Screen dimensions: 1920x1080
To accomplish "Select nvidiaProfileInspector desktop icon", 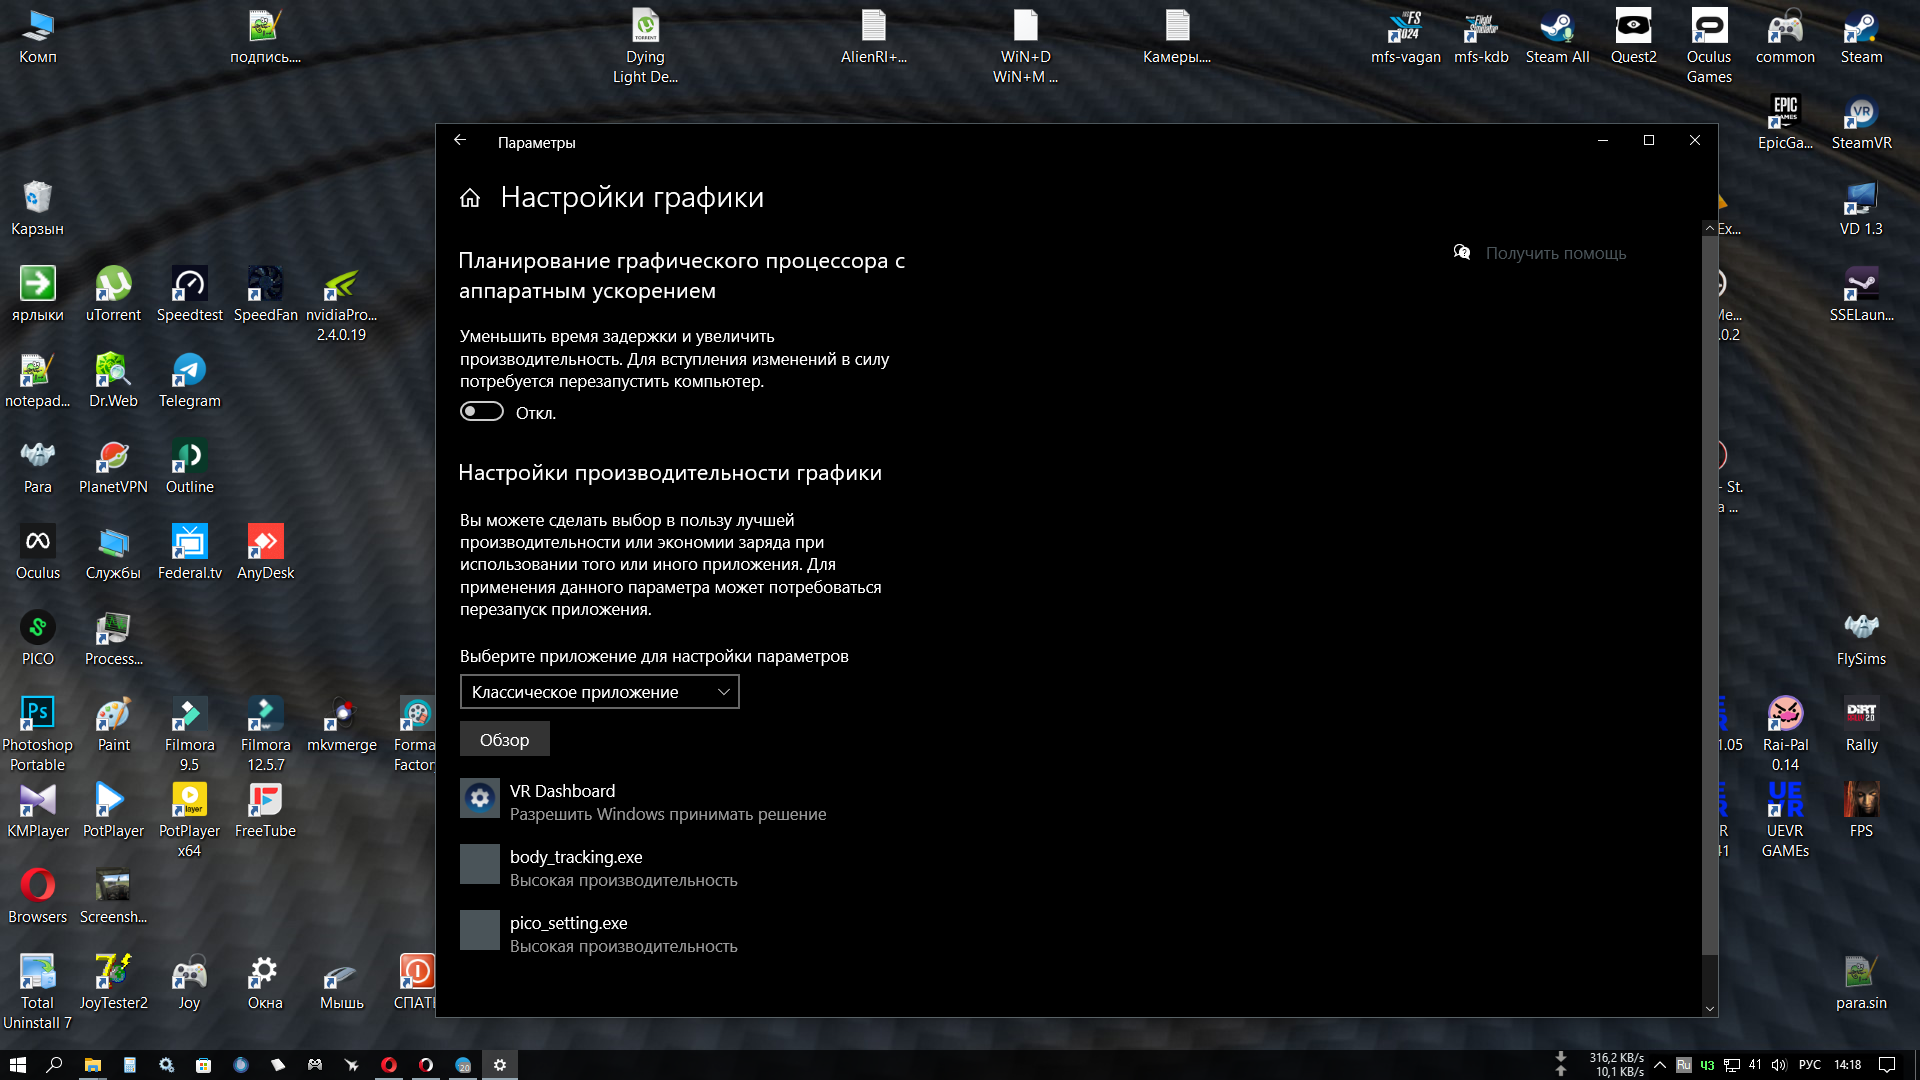I will [x=341, y=304].
